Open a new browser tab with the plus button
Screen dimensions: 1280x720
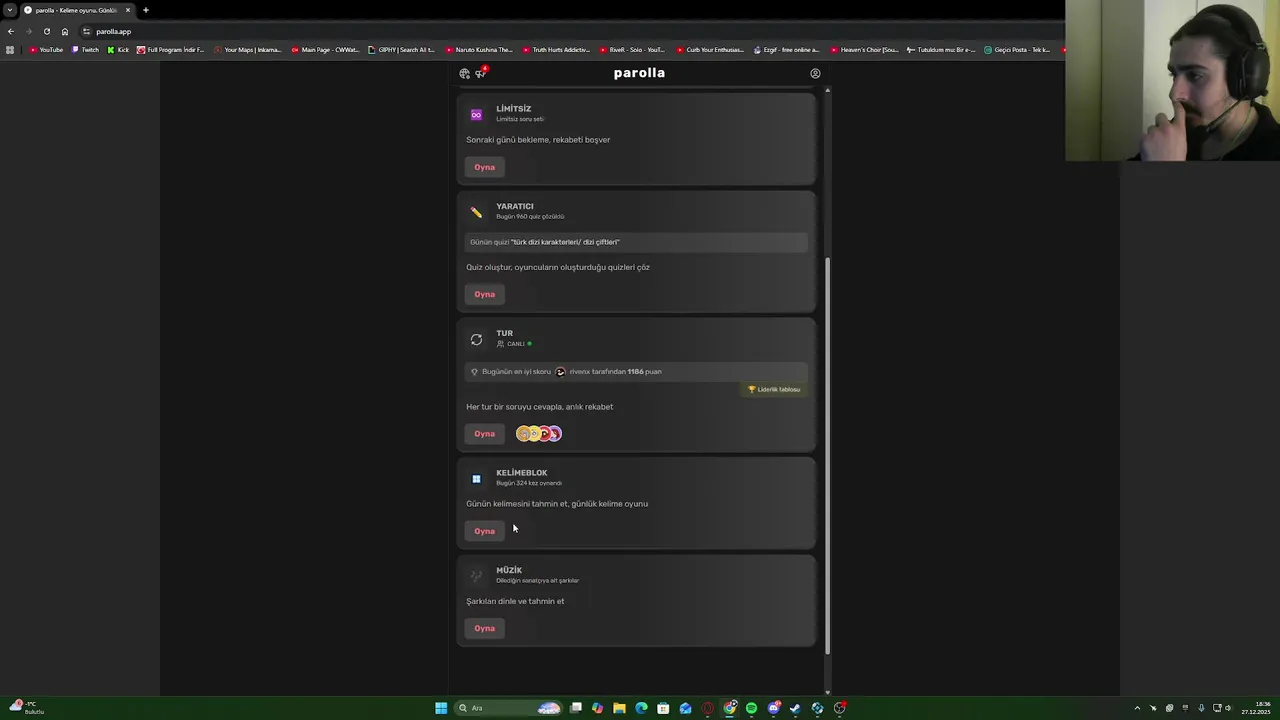tap(145, 10)
